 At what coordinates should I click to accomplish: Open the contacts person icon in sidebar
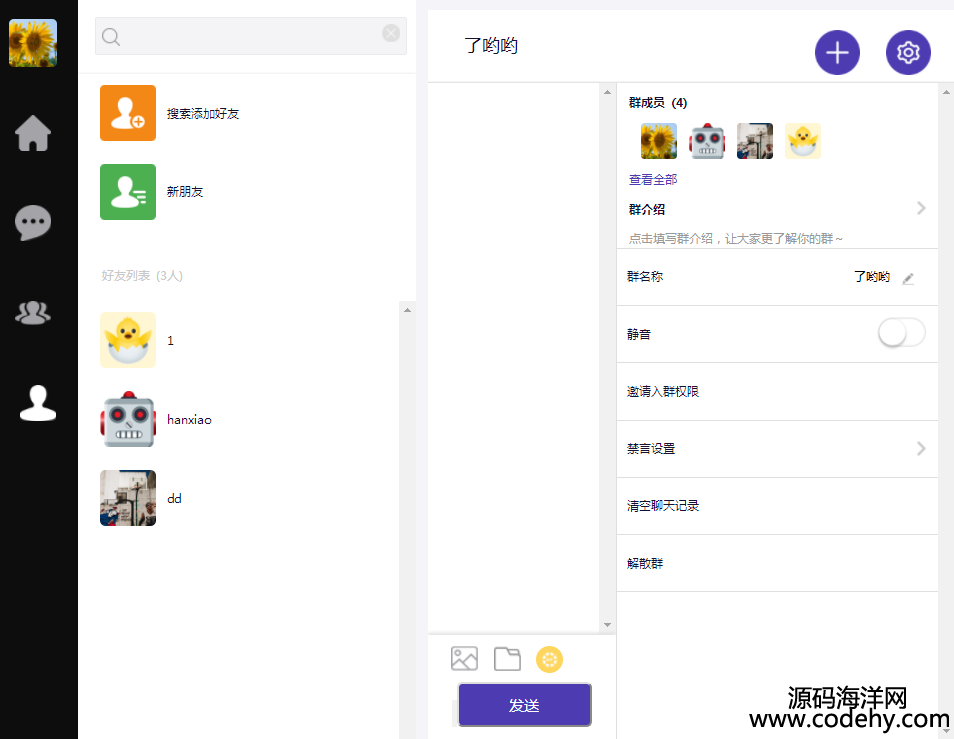coord(38,403)
